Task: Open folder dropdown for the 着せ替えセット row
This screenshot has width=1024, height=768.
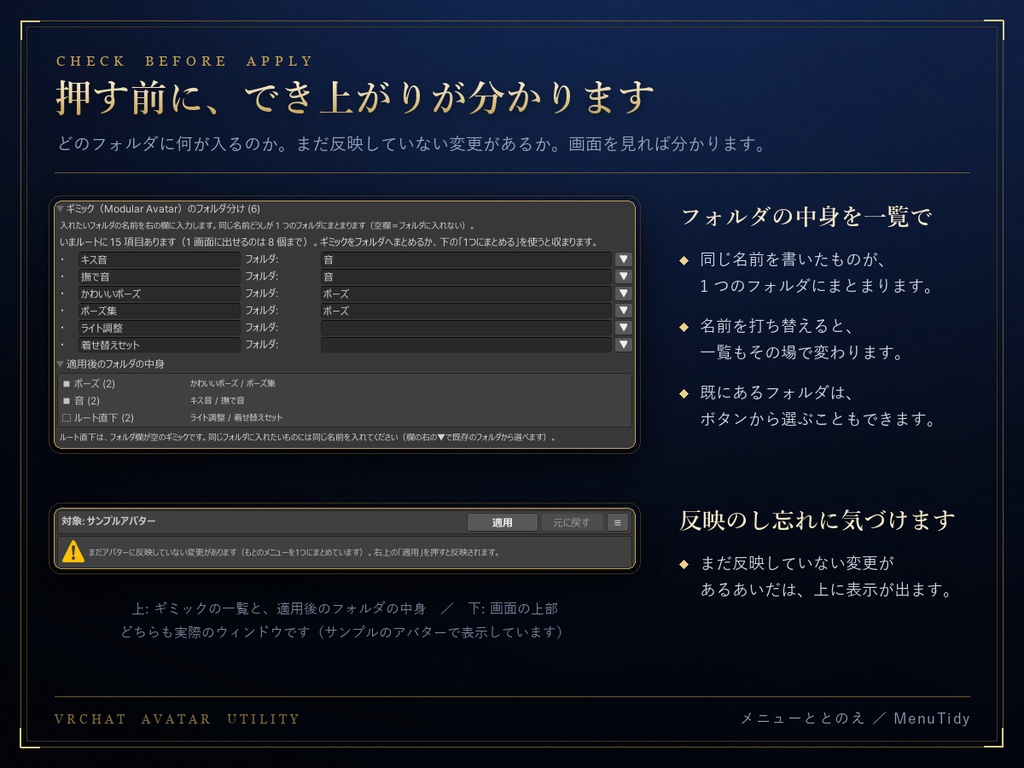Action: click(x=623, y=344)
